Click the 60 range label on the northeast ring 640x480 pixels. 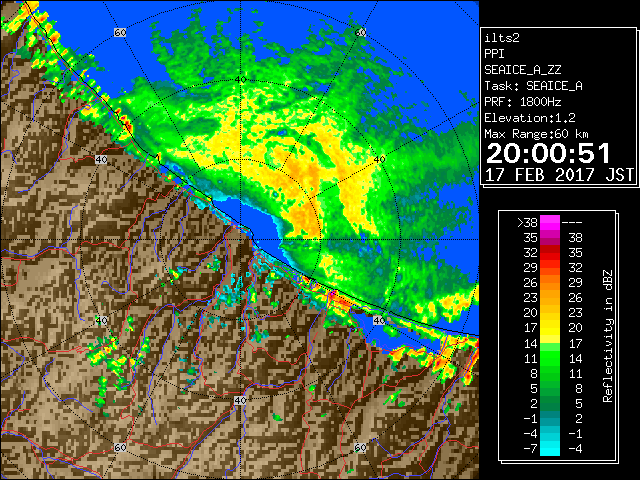[360, 32]
